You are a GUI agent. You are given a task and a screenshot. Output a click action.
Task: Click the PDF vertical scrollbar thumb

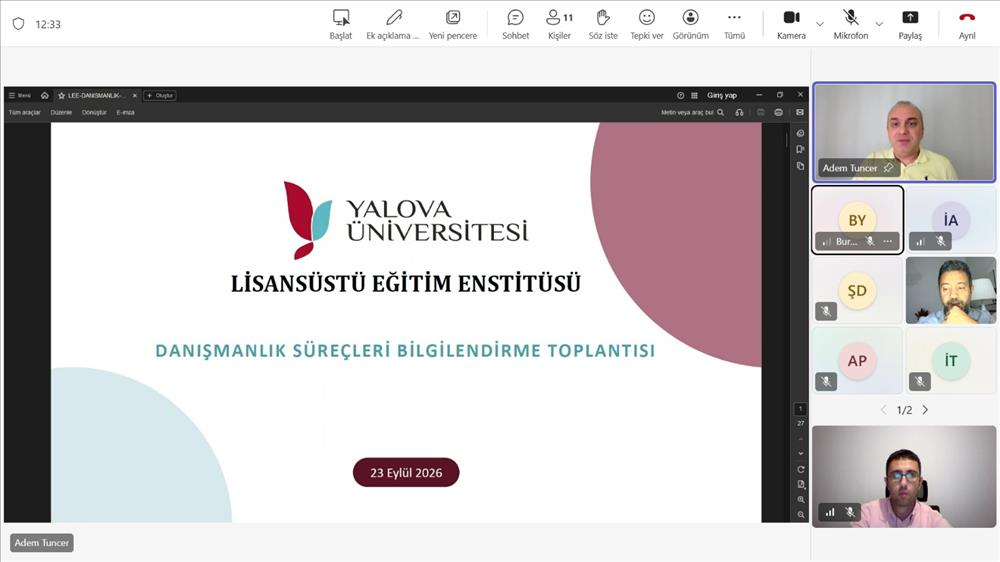786,139
